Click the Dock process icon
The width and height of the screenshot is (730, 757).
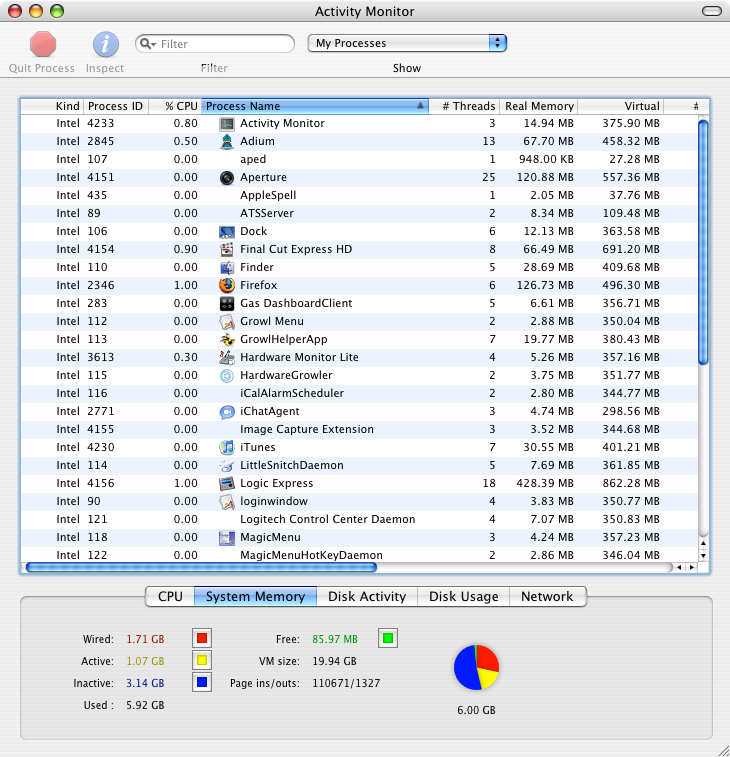point(226,232)
